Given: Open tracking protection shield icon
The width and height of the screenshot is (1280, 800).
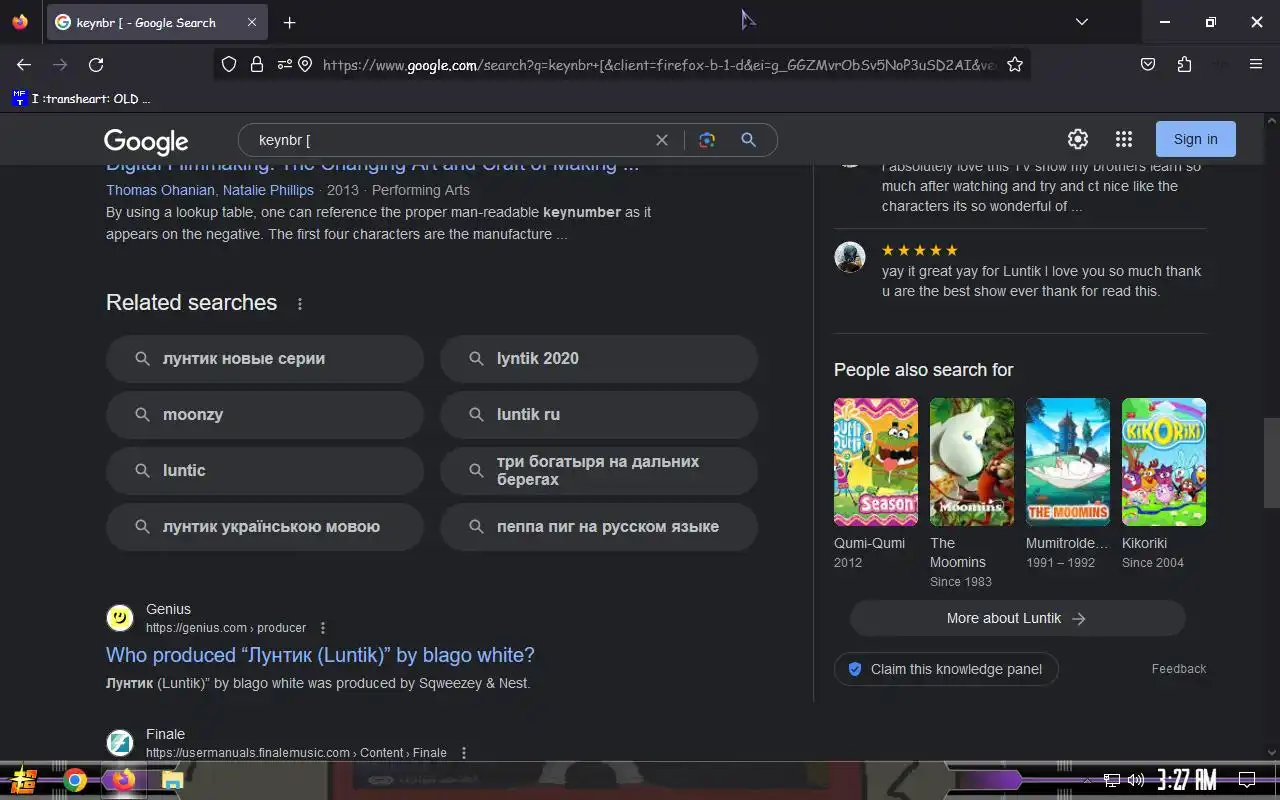Looking at the screenshot, I should (229, 64).
